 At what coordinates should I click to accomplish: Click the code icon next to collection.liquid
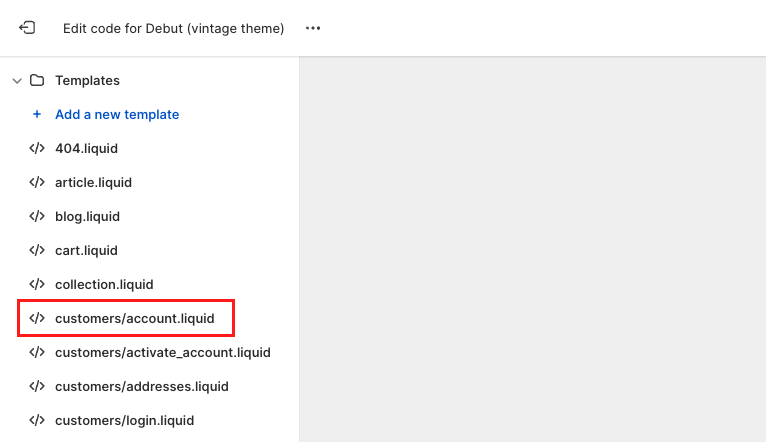[x=37, y=284]
